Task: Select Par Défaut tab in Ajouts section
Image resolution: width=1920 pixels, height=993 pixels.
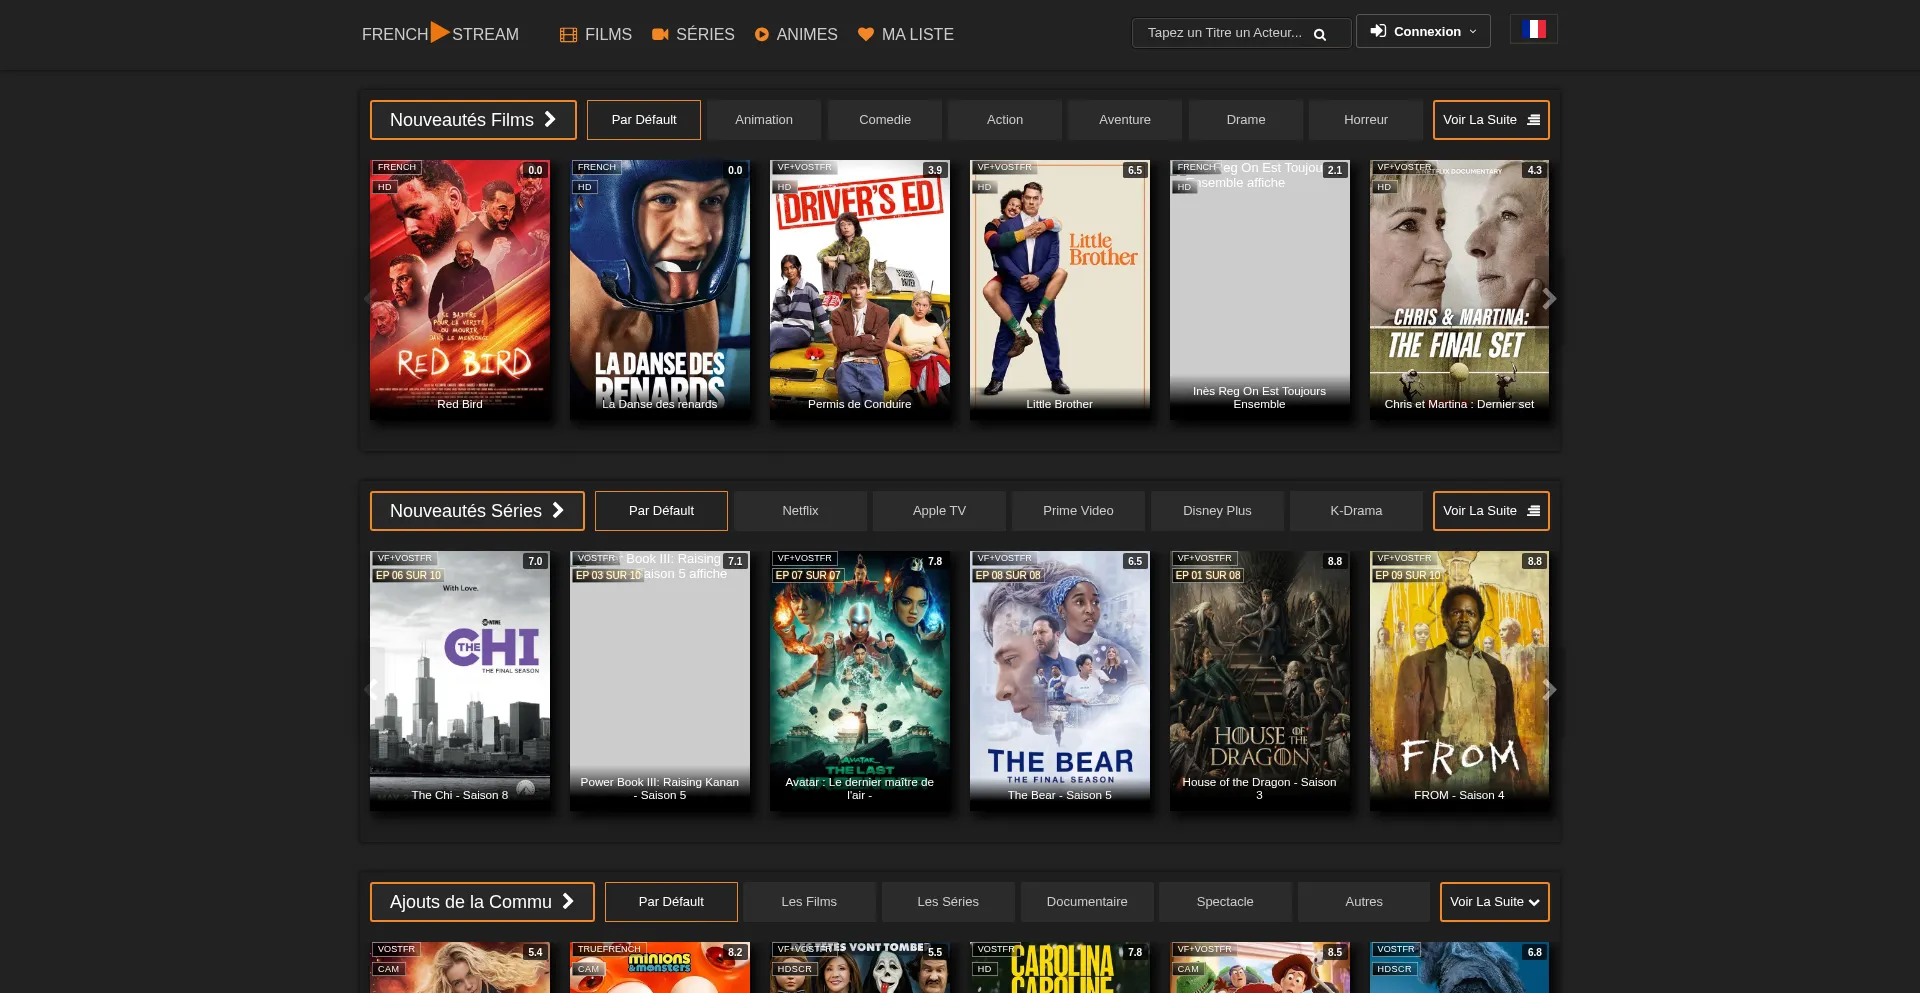Action: click(x=671, y=902)
